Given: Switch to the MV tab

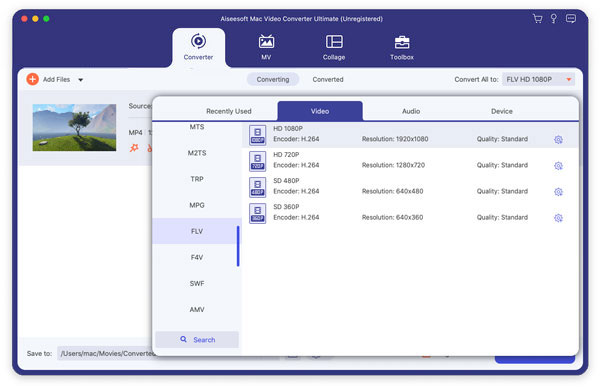Looking at the screenshot, I should tap(266, 47).
